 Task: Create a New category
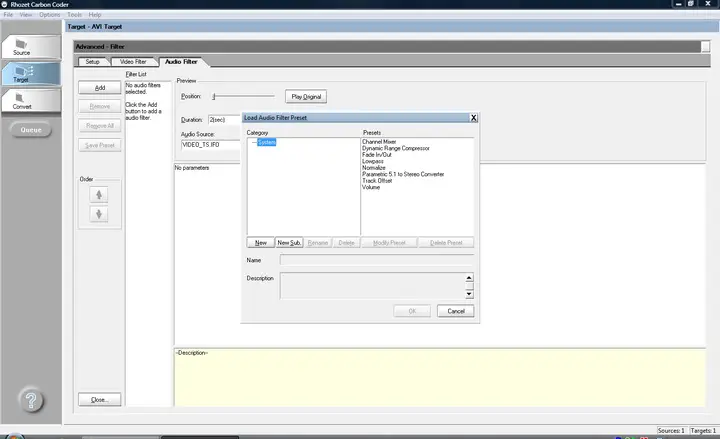(x=261, y=242)
